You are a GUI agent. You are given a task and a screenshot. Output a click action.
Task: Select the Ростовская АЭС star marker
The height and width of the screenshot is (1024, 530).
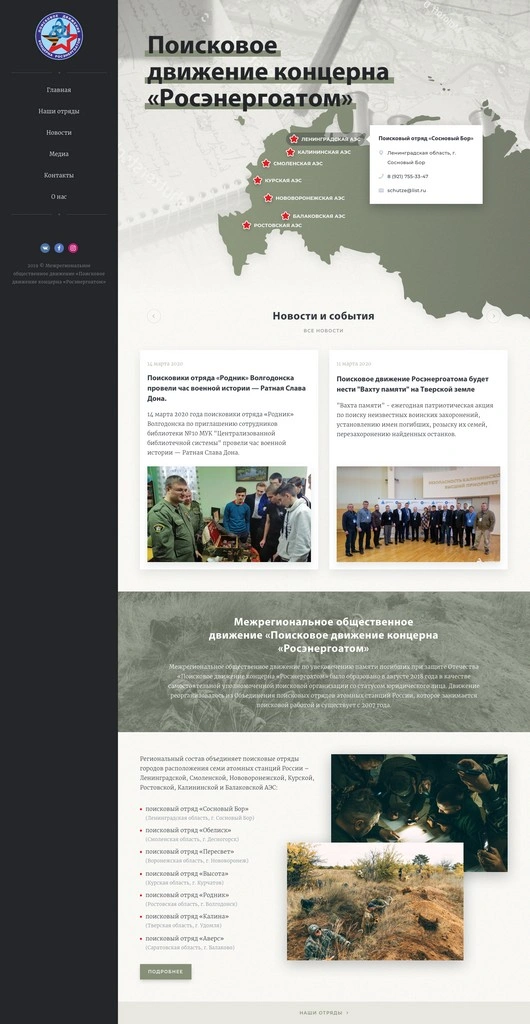tap(247, 225)
